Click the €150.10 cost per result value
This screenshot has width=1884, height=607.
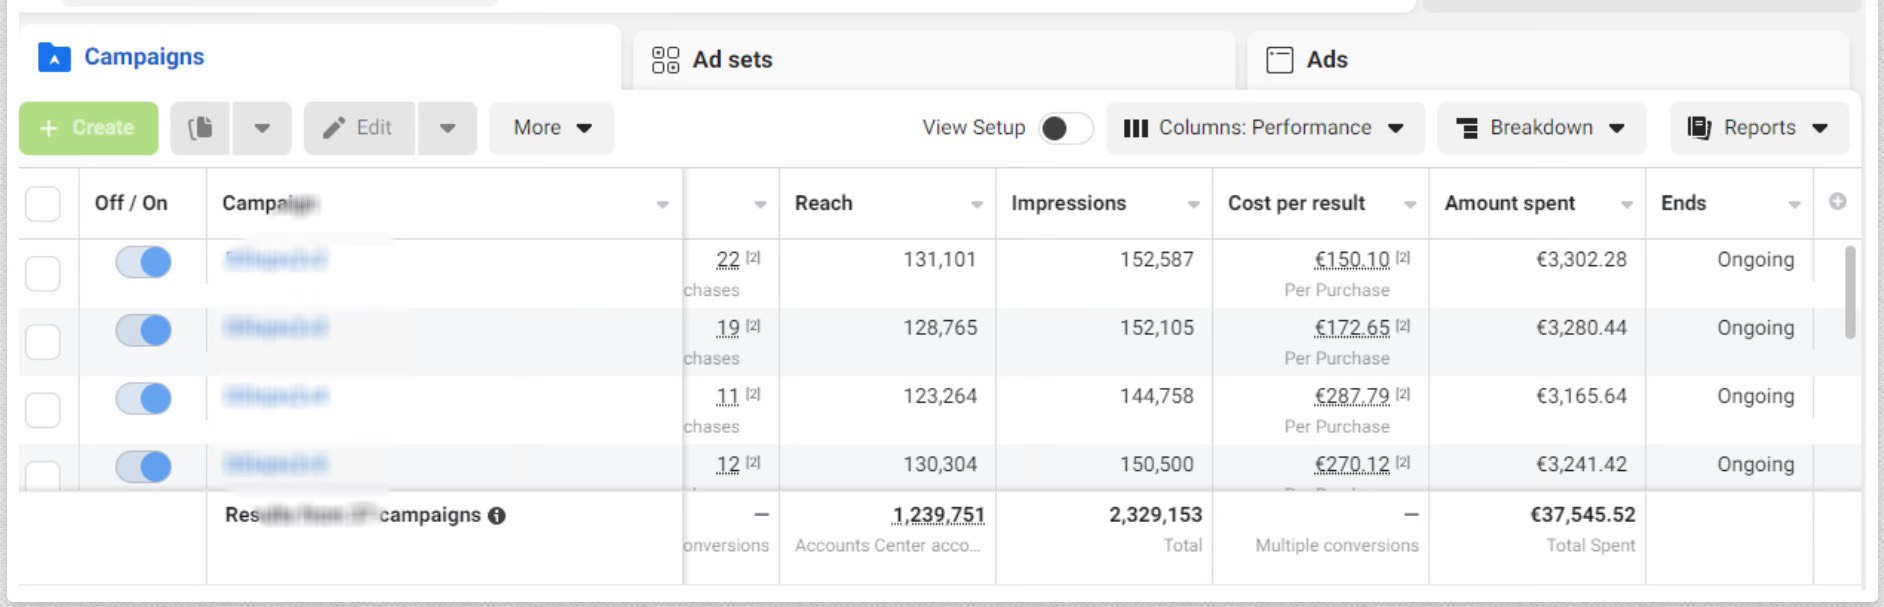point(1351,260)
